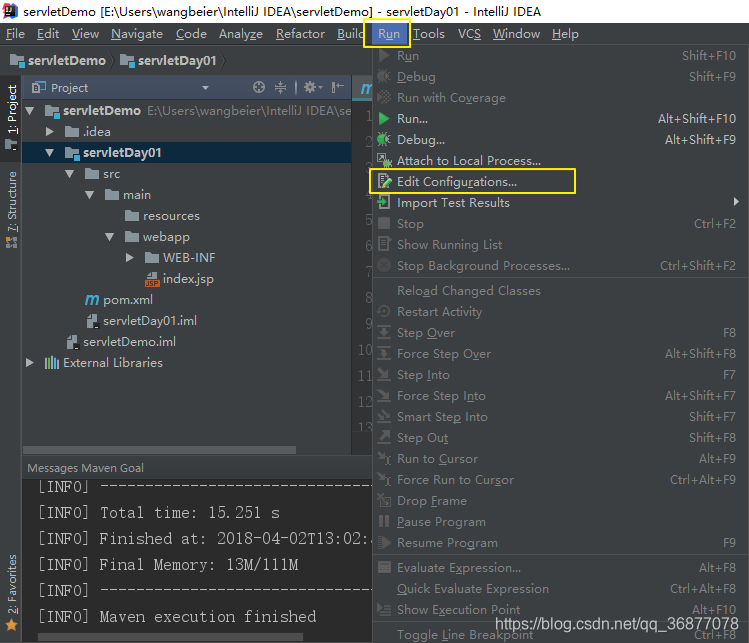
Task: Click the green Run... play icon
Action: [x=384, y=118]
